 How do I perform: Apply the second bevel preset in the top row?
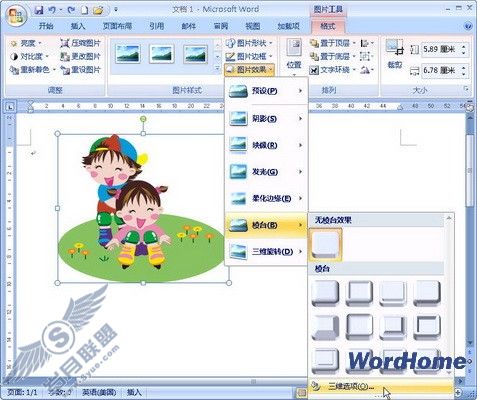click(x=359, y=293)
